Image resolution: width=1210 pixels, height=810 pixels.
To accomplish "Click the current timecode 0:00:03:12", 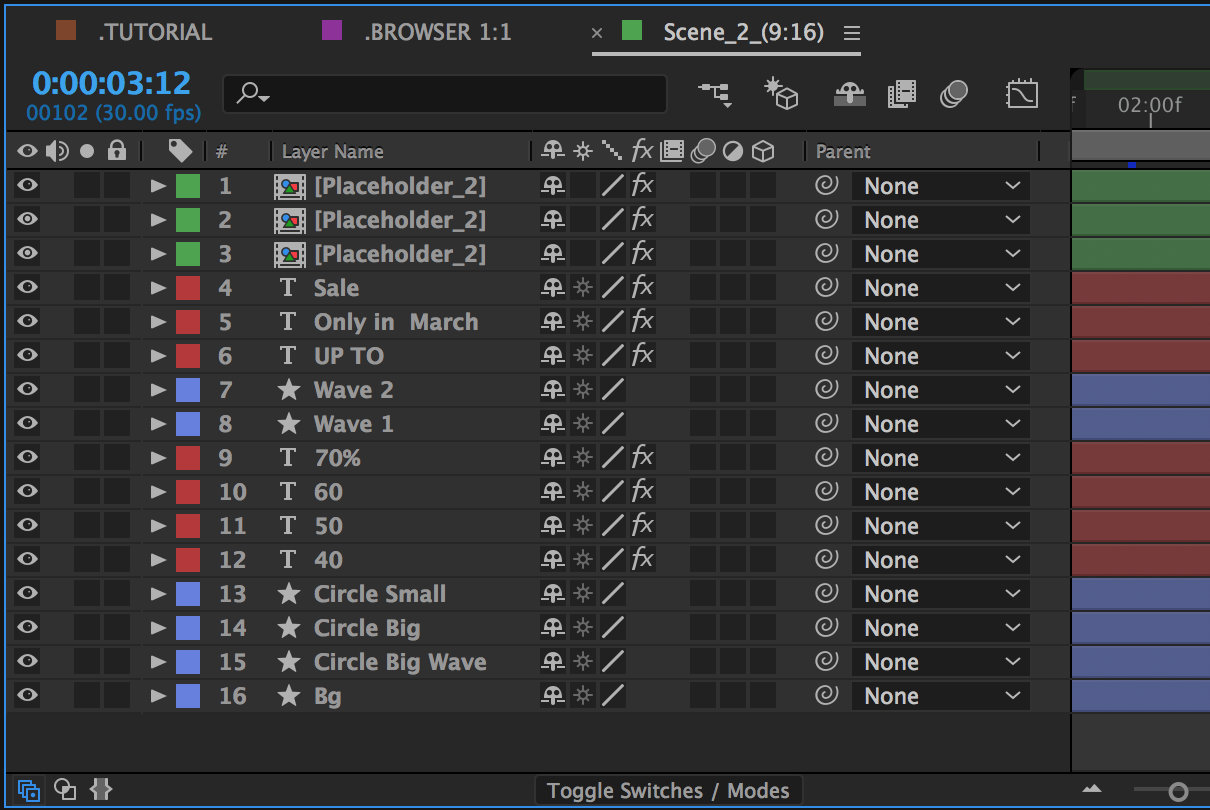I will coord(111,83).
